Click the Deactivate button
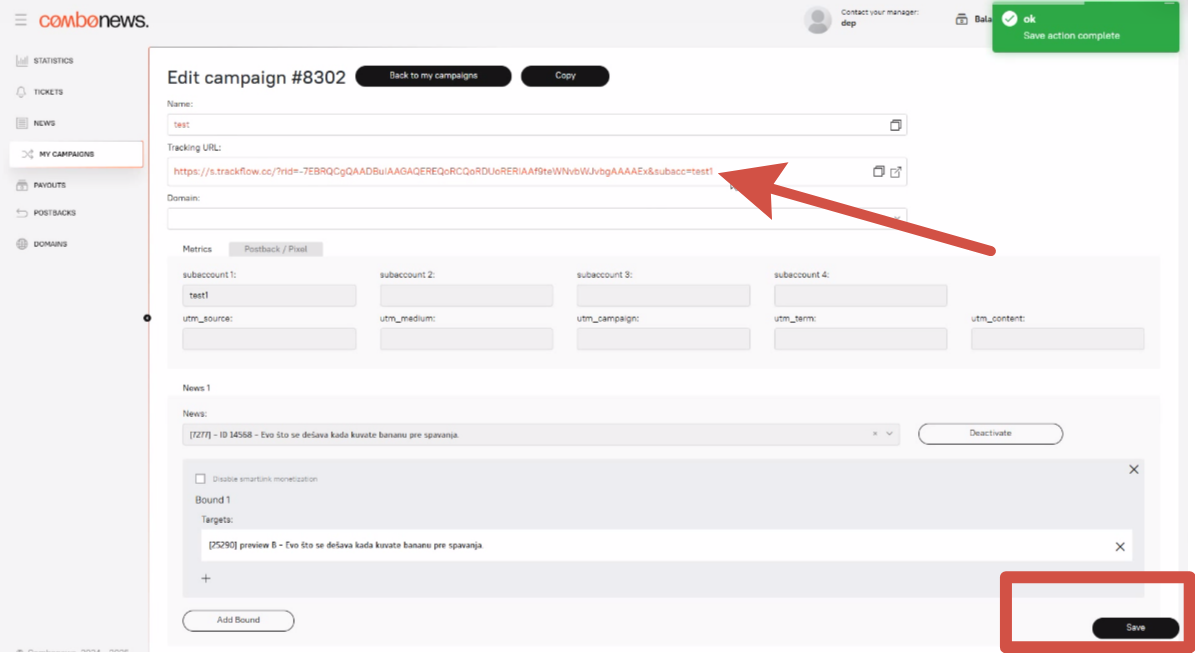The height and width of the screenshot is (653, 1195). 990,434
